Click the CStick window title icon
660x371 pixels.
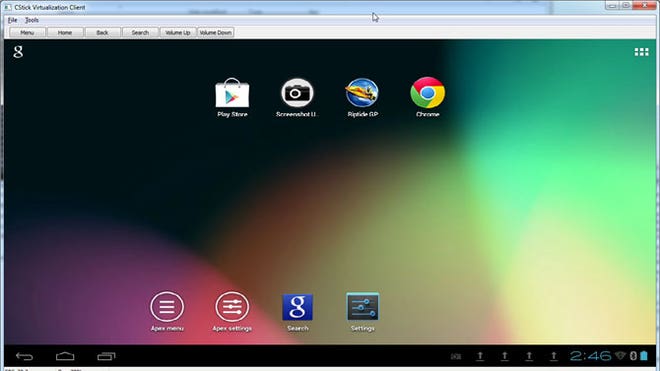coord(8,7)
